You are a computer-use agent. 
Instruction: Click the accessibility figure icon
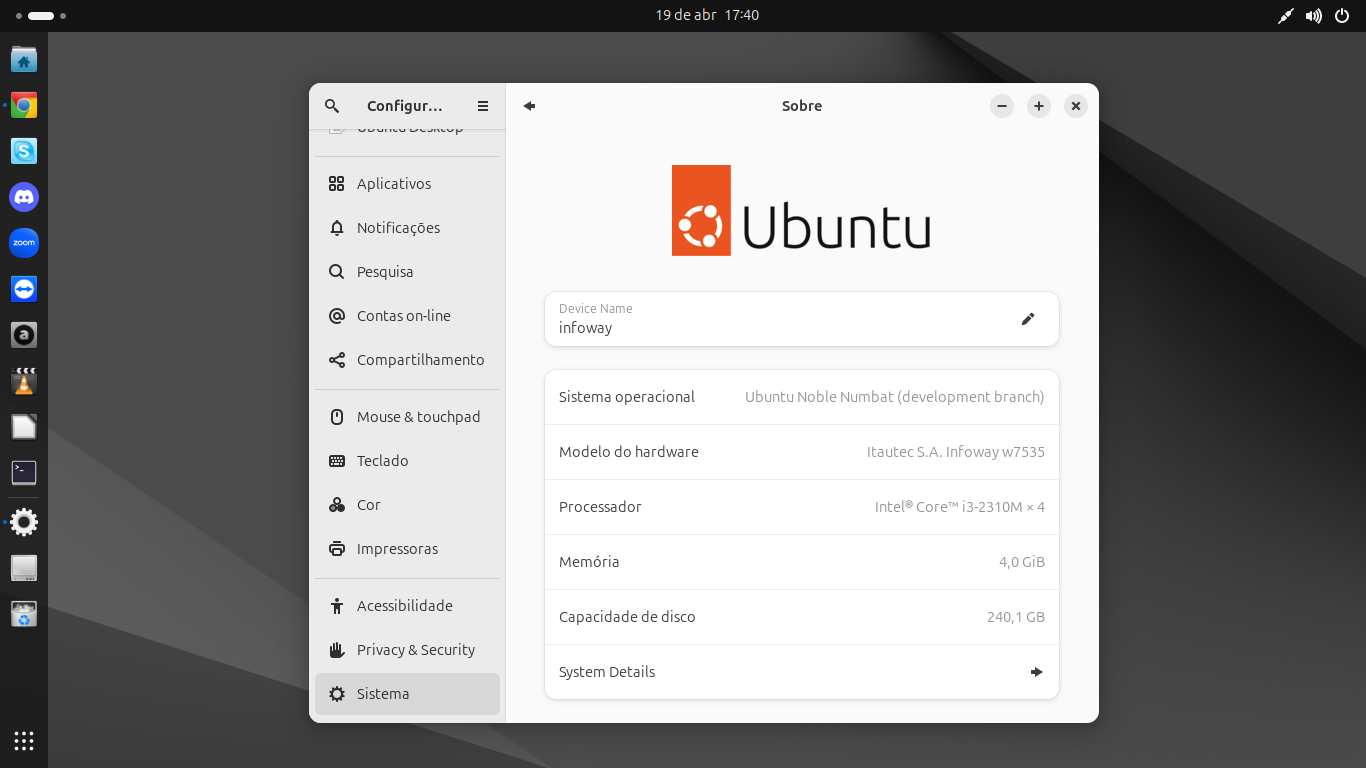point(337,606)
